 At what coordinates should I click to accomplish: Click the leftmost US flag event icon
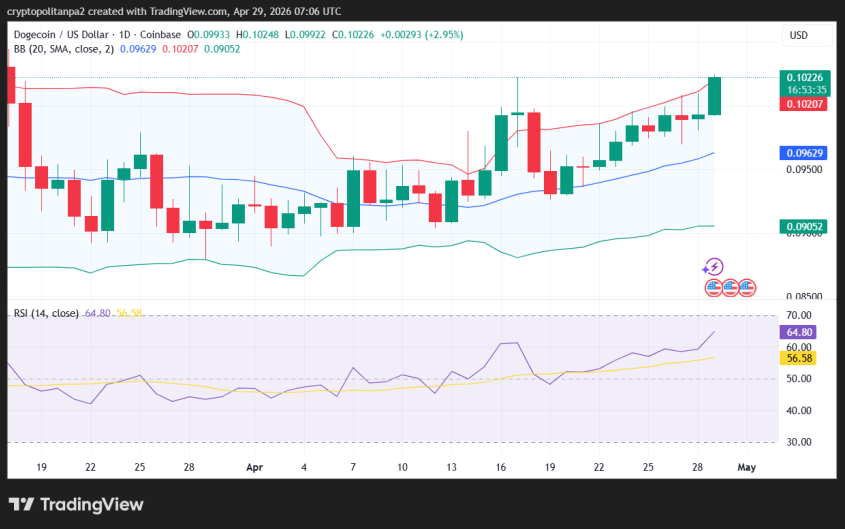pyautogui.click(x=713, y=287)
